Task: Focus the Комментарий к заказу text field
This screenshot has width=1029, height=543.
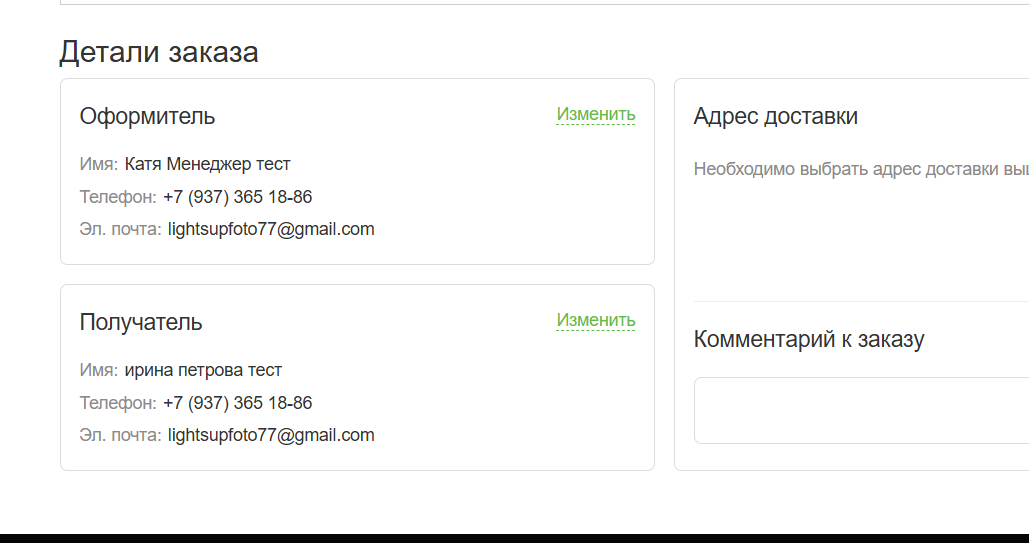Action: [x=861, y=410]
